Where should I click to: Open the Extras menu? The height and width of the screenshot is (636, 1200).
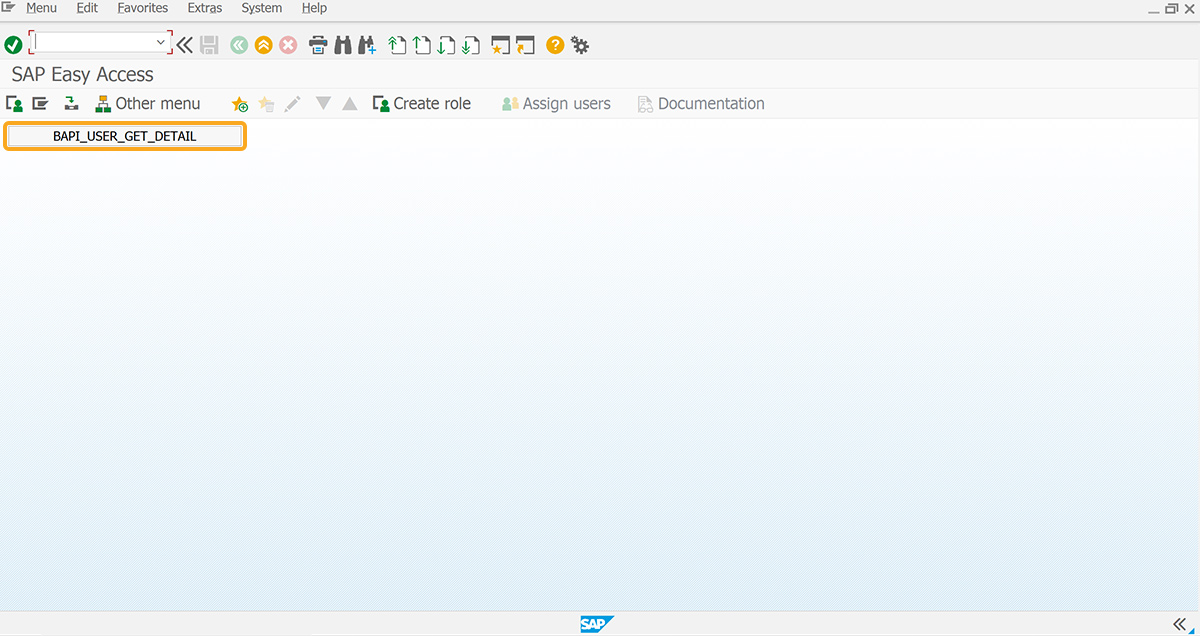[x=205, y=8]
